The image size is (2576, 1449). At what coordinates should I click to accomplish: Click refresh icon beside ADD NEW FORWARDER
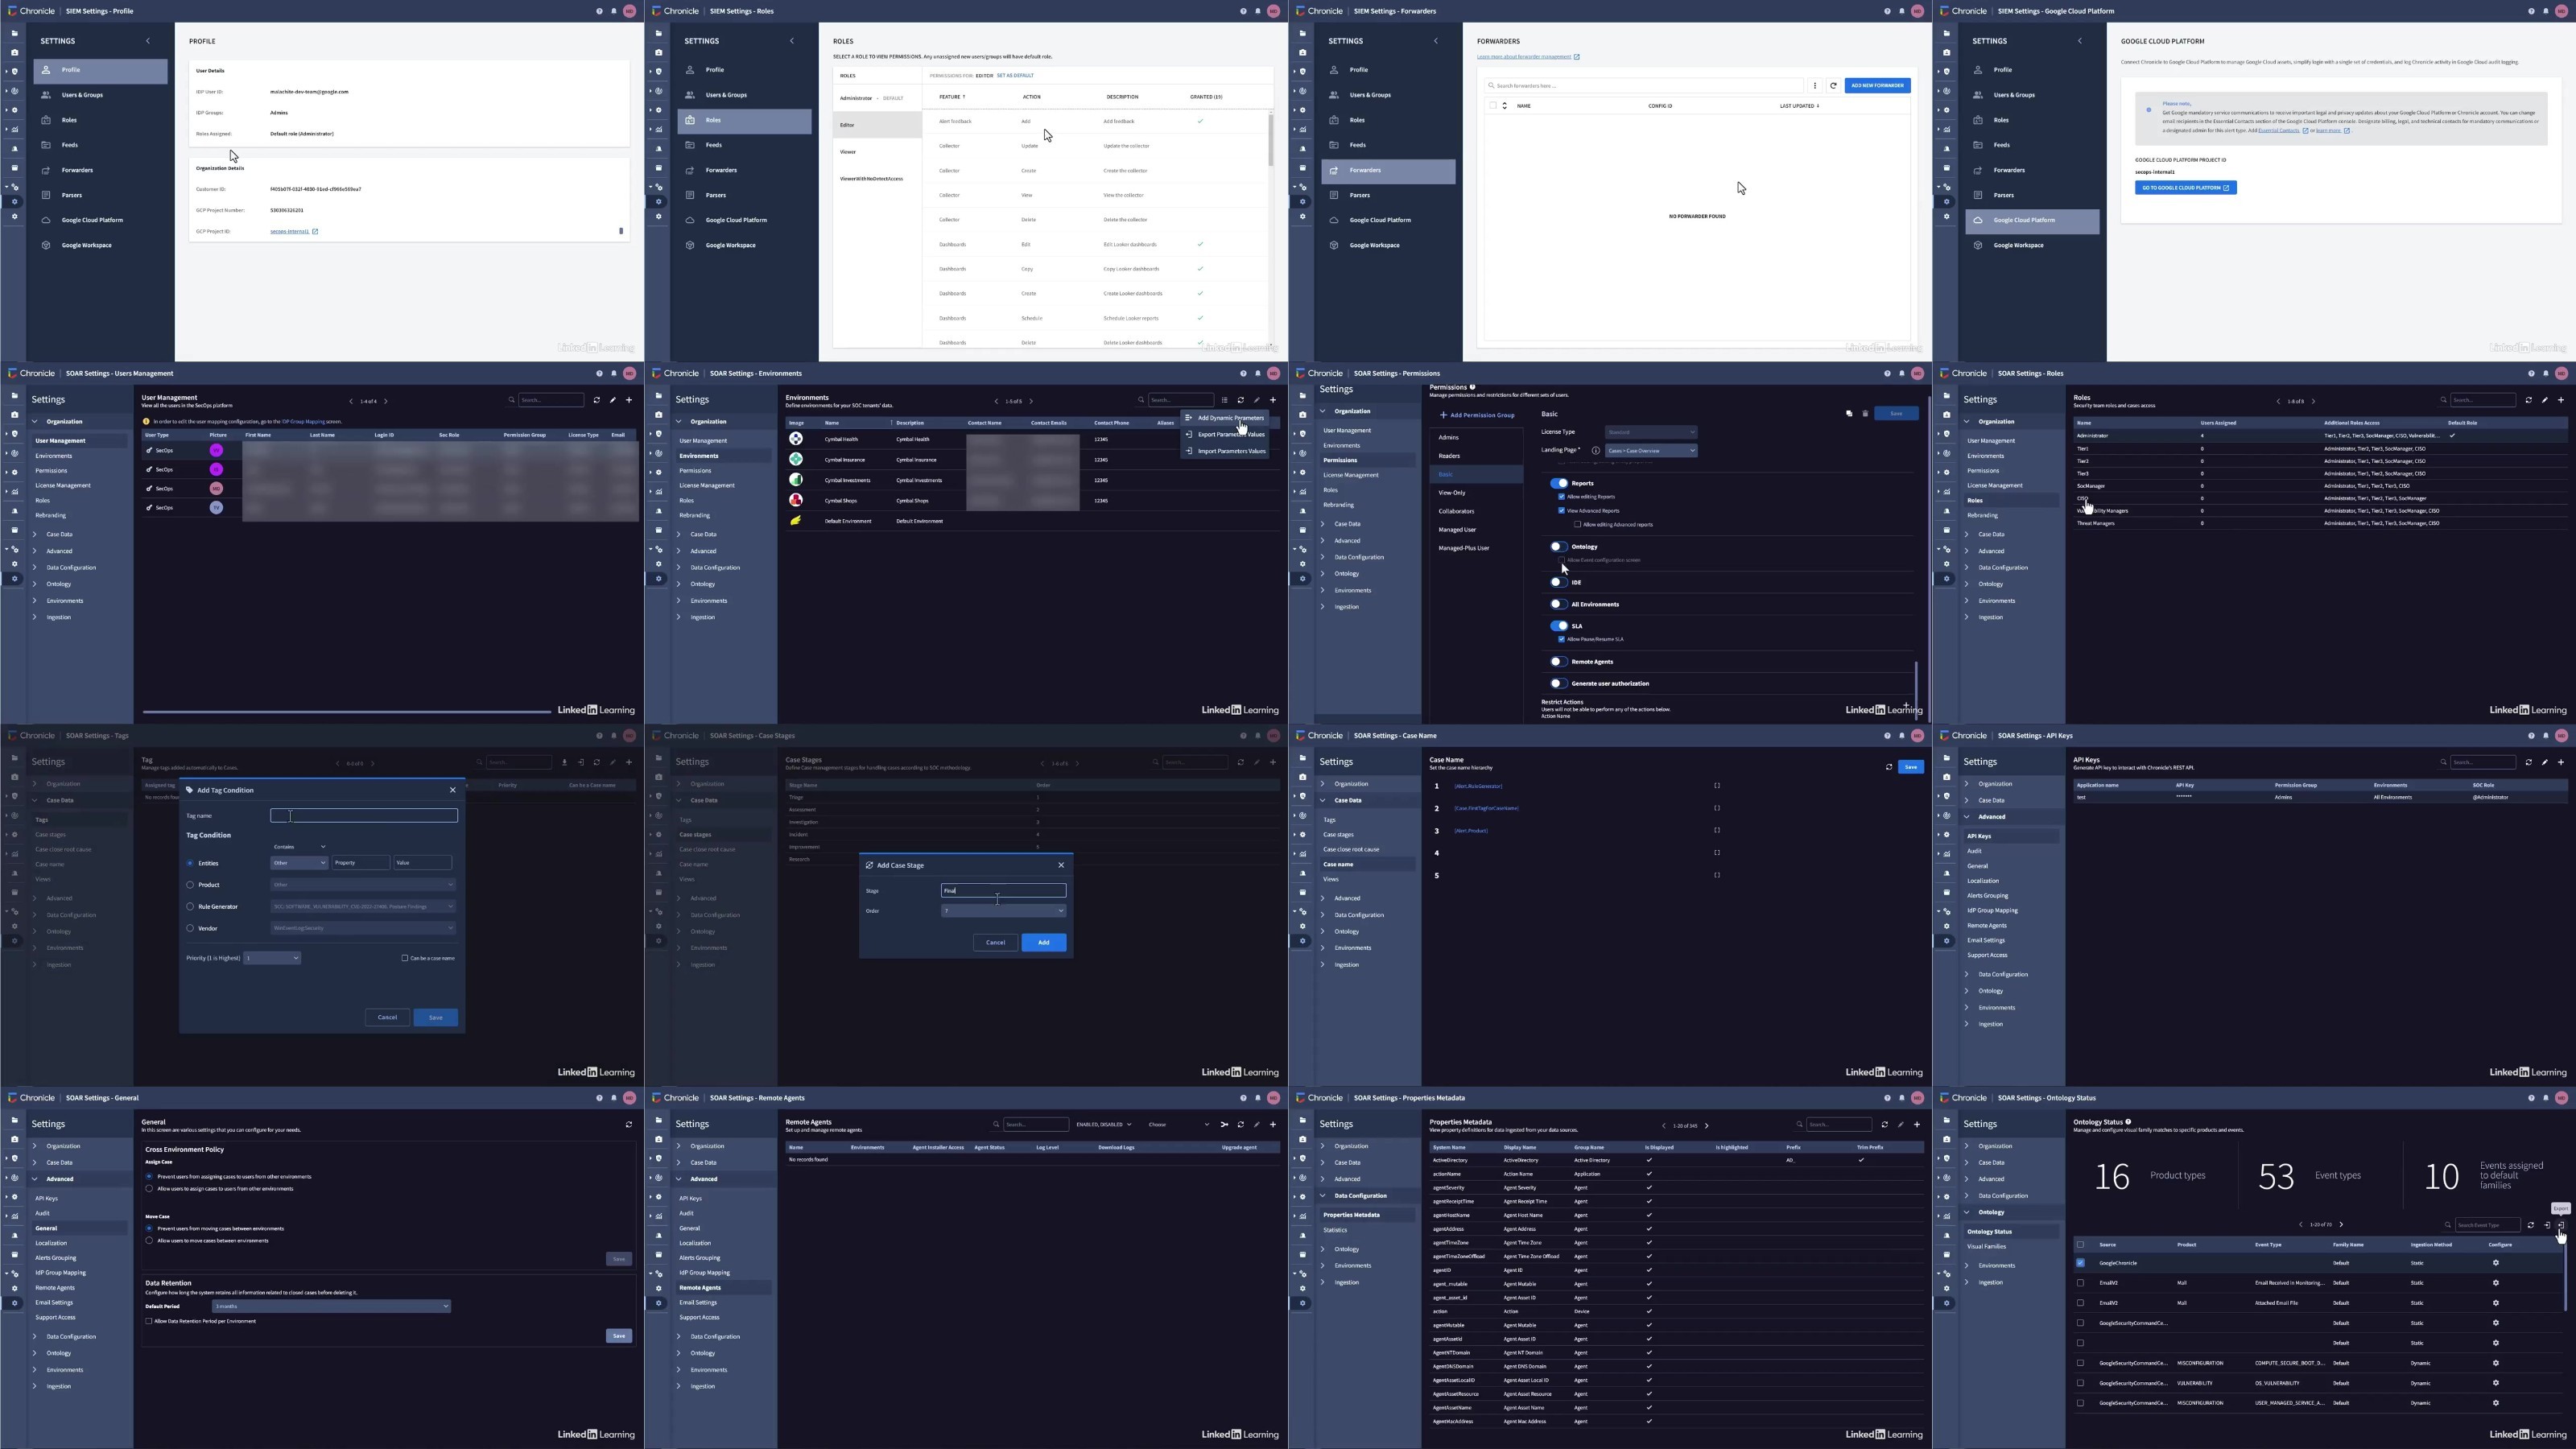coord(1833,86)
